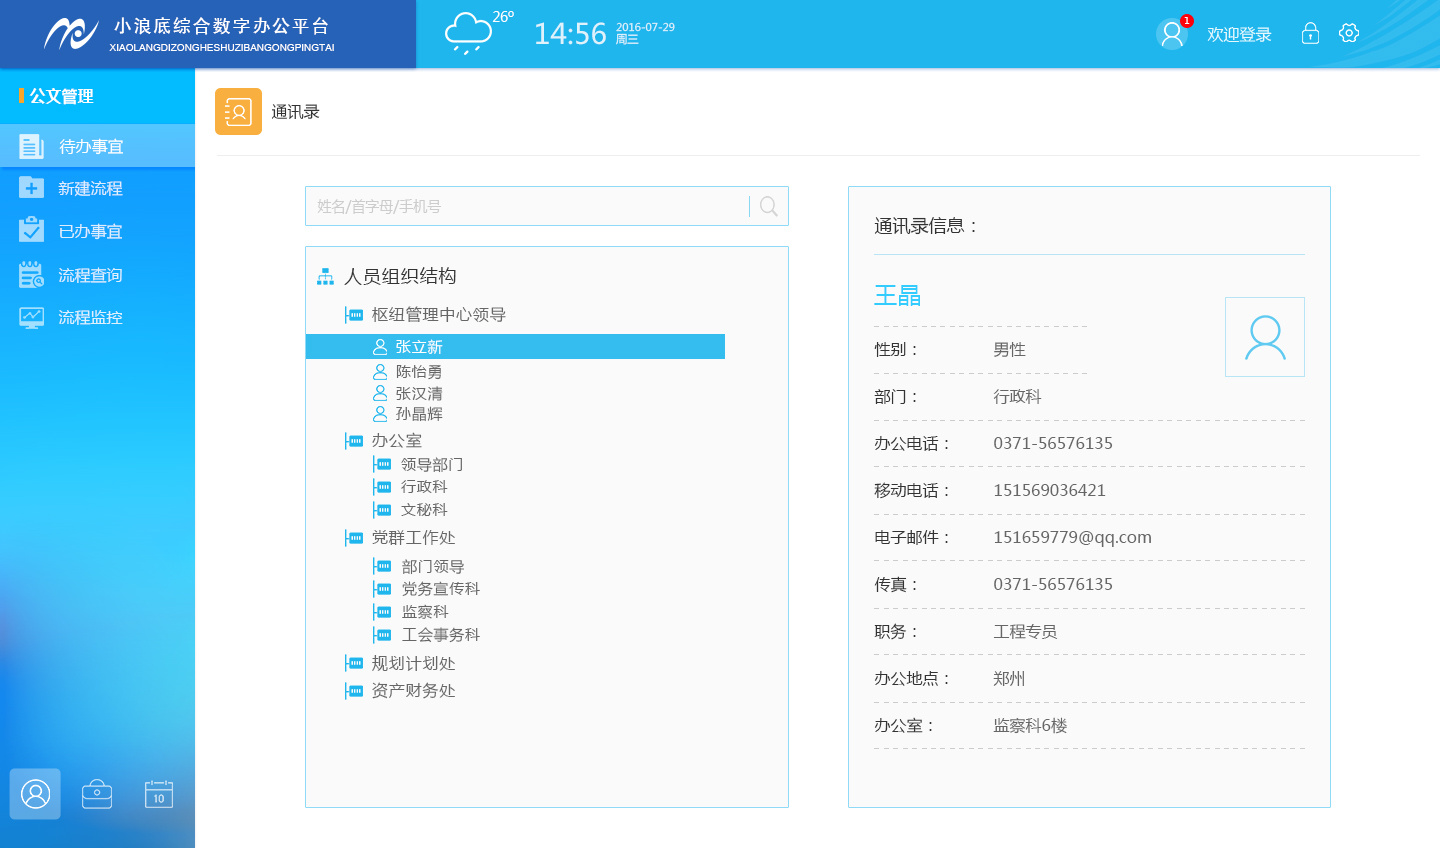Select contact 孙晶辉 in tree
Image resolution: width=1440 pixels, height=848 pixels.
pyautogui.click(x=419, y=413)
